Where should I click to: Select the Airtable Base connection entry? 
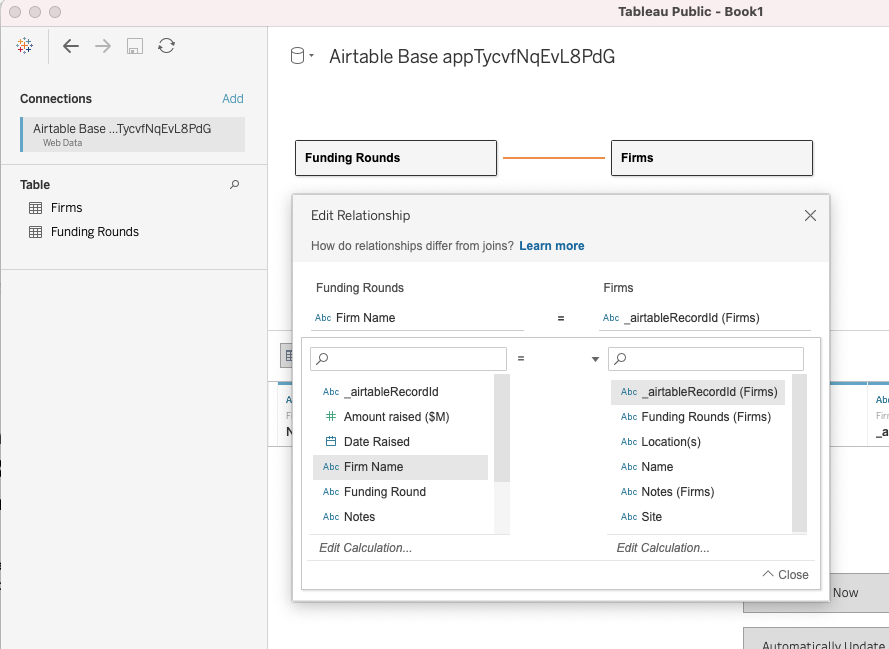(x=133, y=134)
